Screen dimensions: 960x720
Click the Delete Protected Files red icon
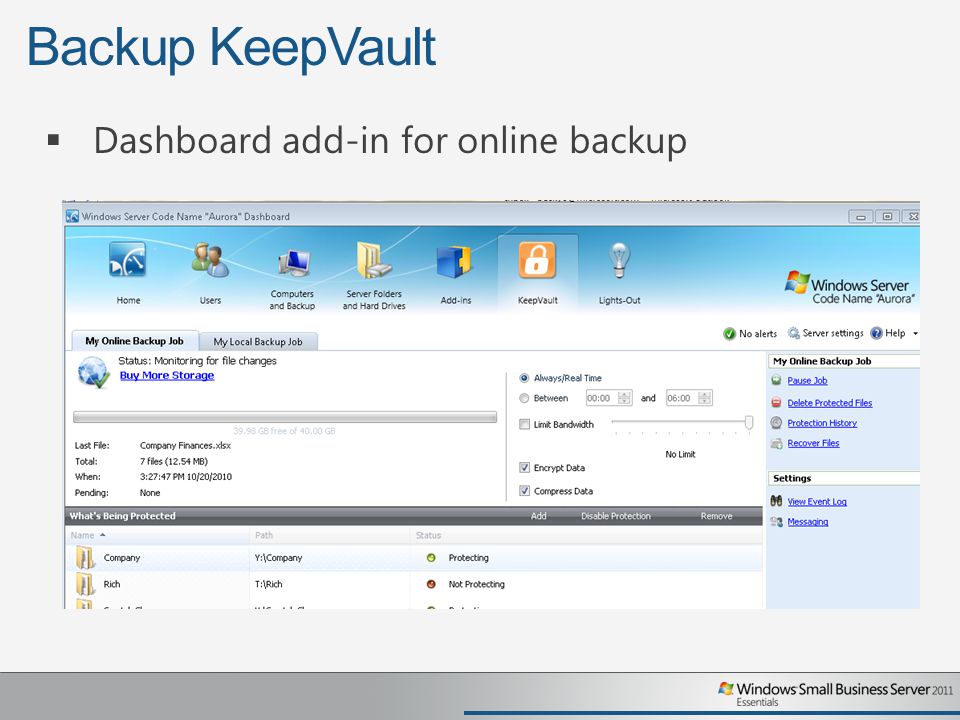click(x=776, y=403)
